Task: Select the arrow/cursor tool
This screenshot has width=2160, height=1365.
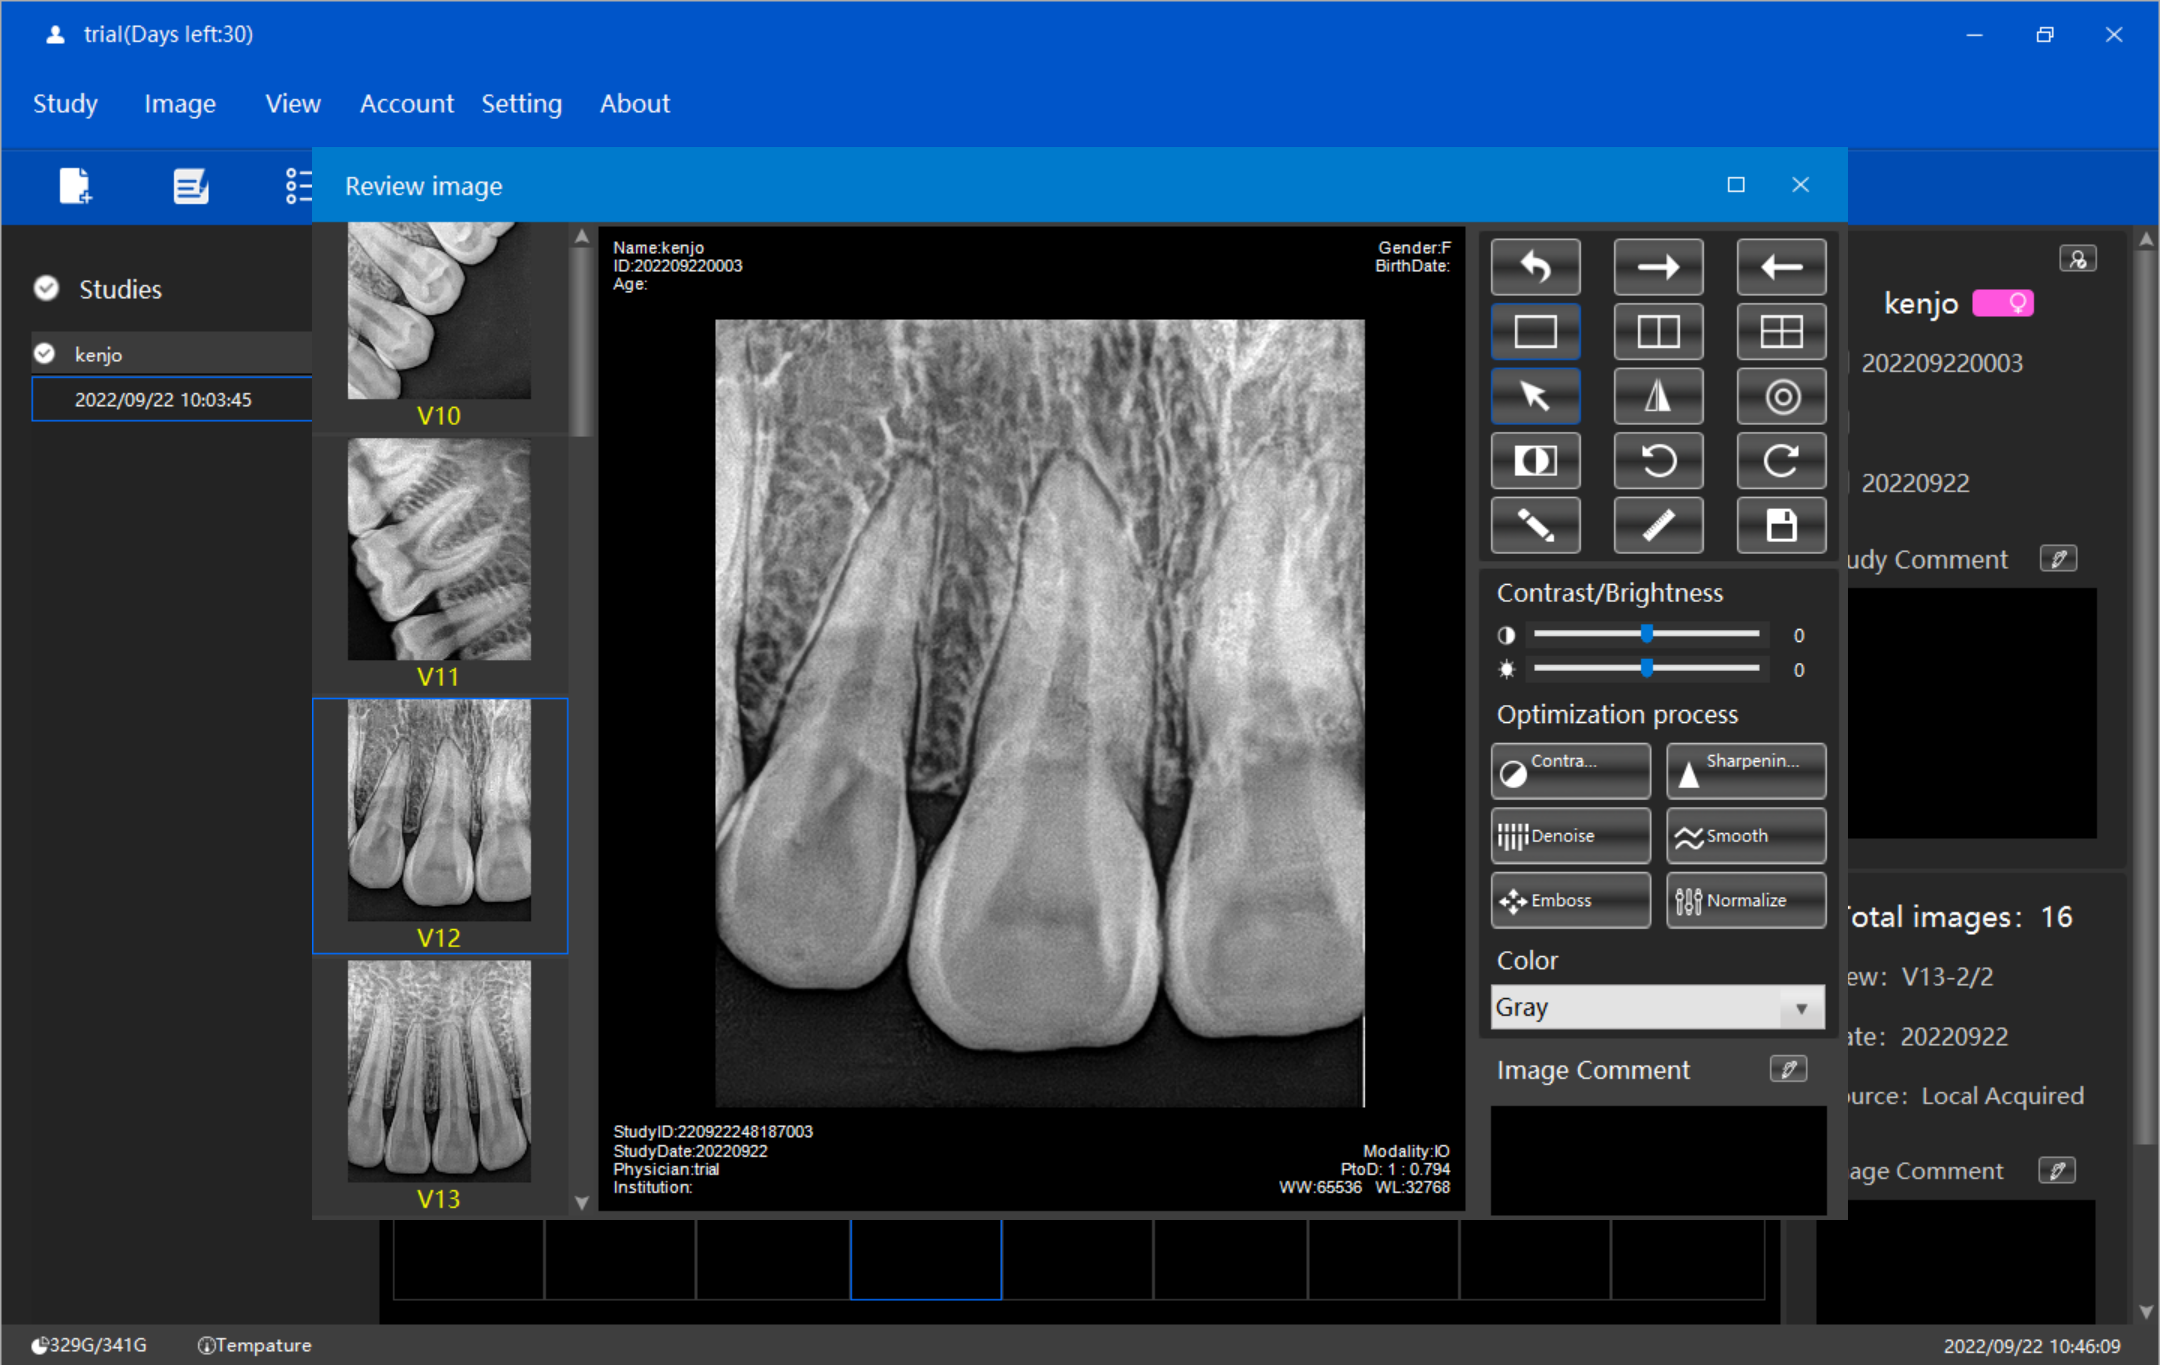Action: 1536,396
